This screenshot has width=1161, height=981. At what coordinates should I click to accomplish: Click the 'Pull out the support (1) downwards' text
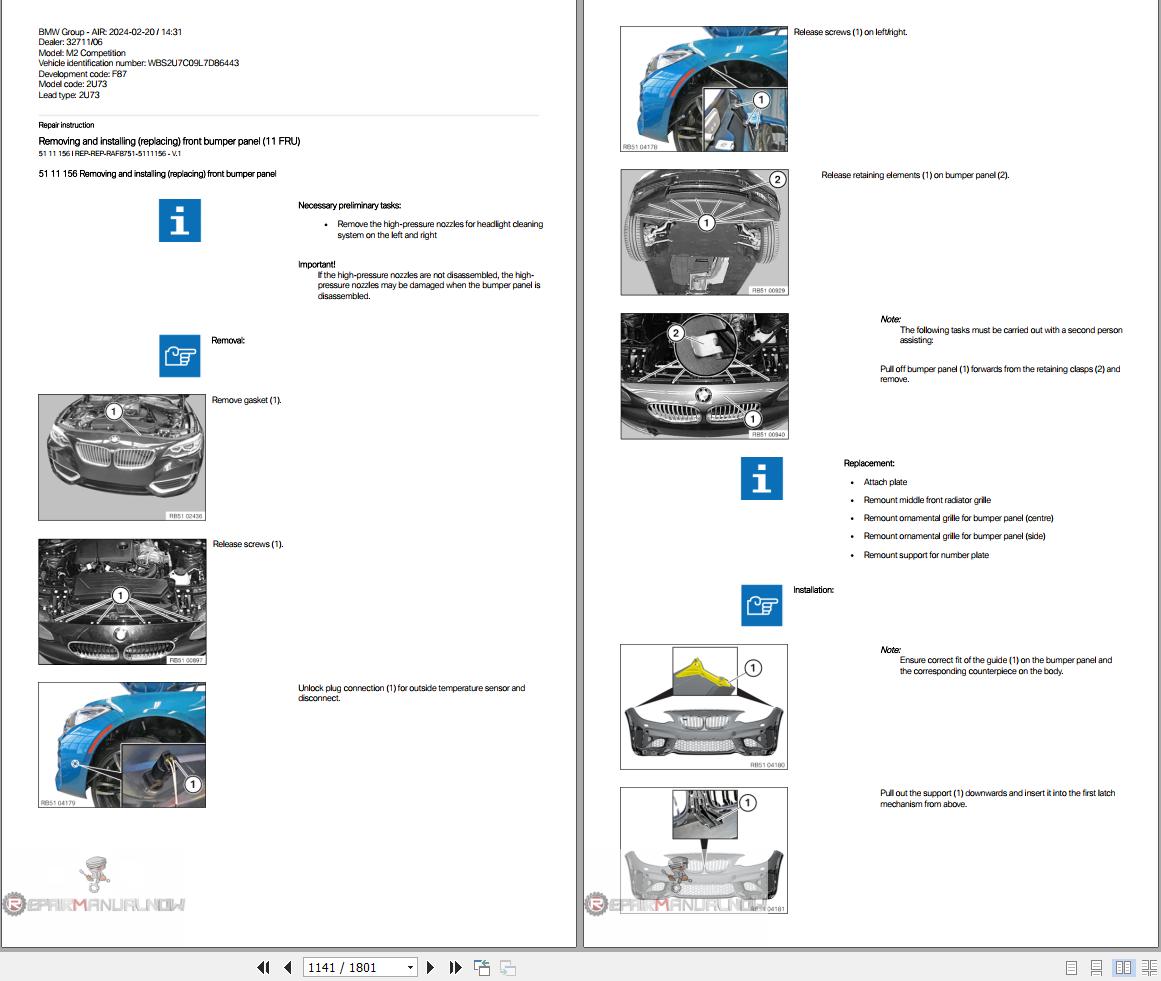click(x=997, y=798)
